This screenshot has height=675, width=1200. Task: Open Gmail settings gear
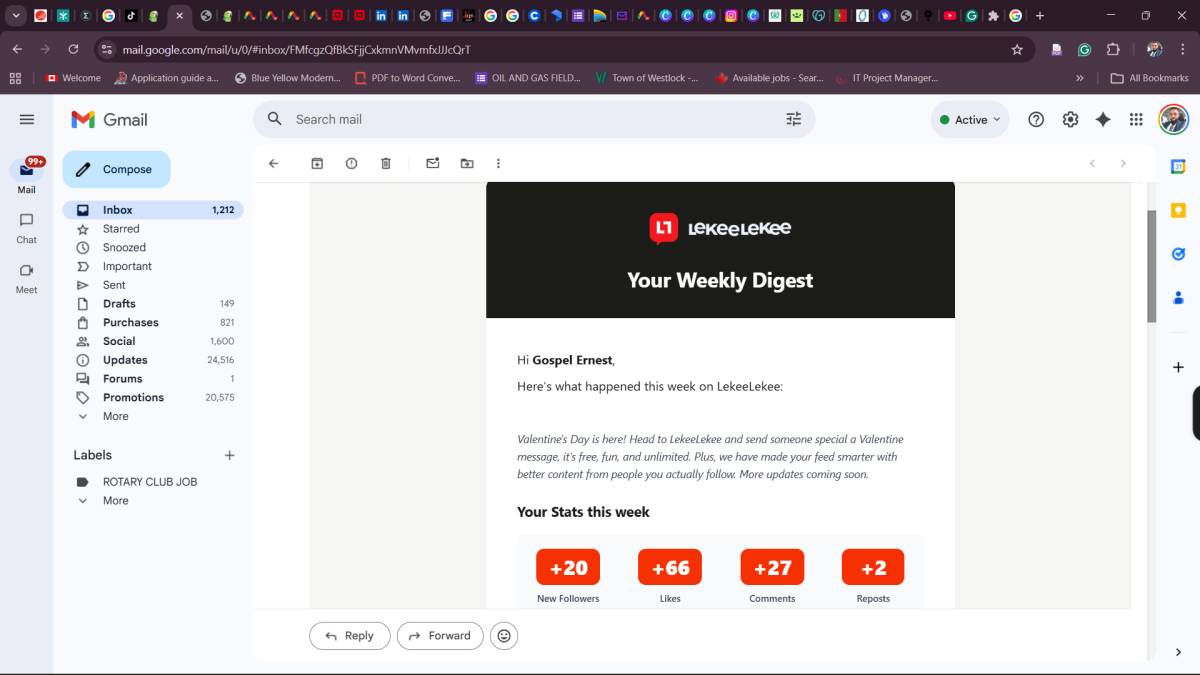1070,119
